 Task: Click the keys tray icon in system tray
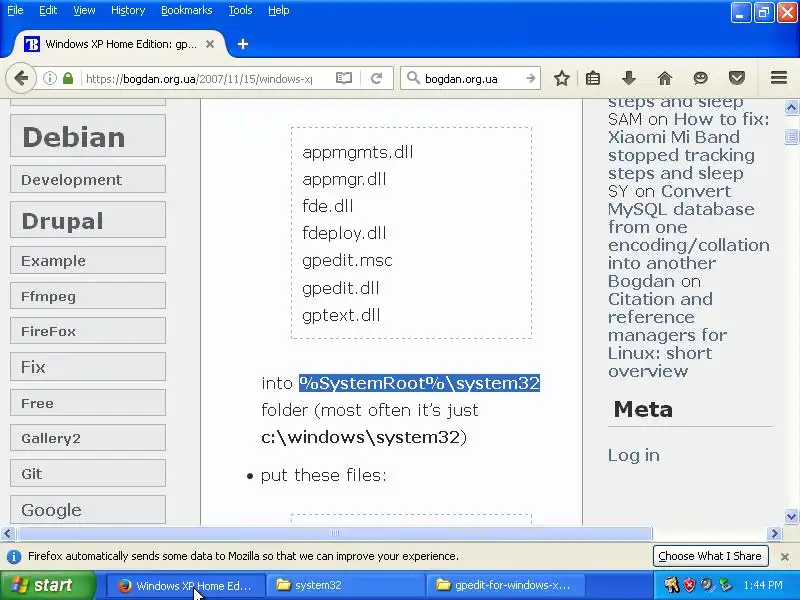point(671,585)
